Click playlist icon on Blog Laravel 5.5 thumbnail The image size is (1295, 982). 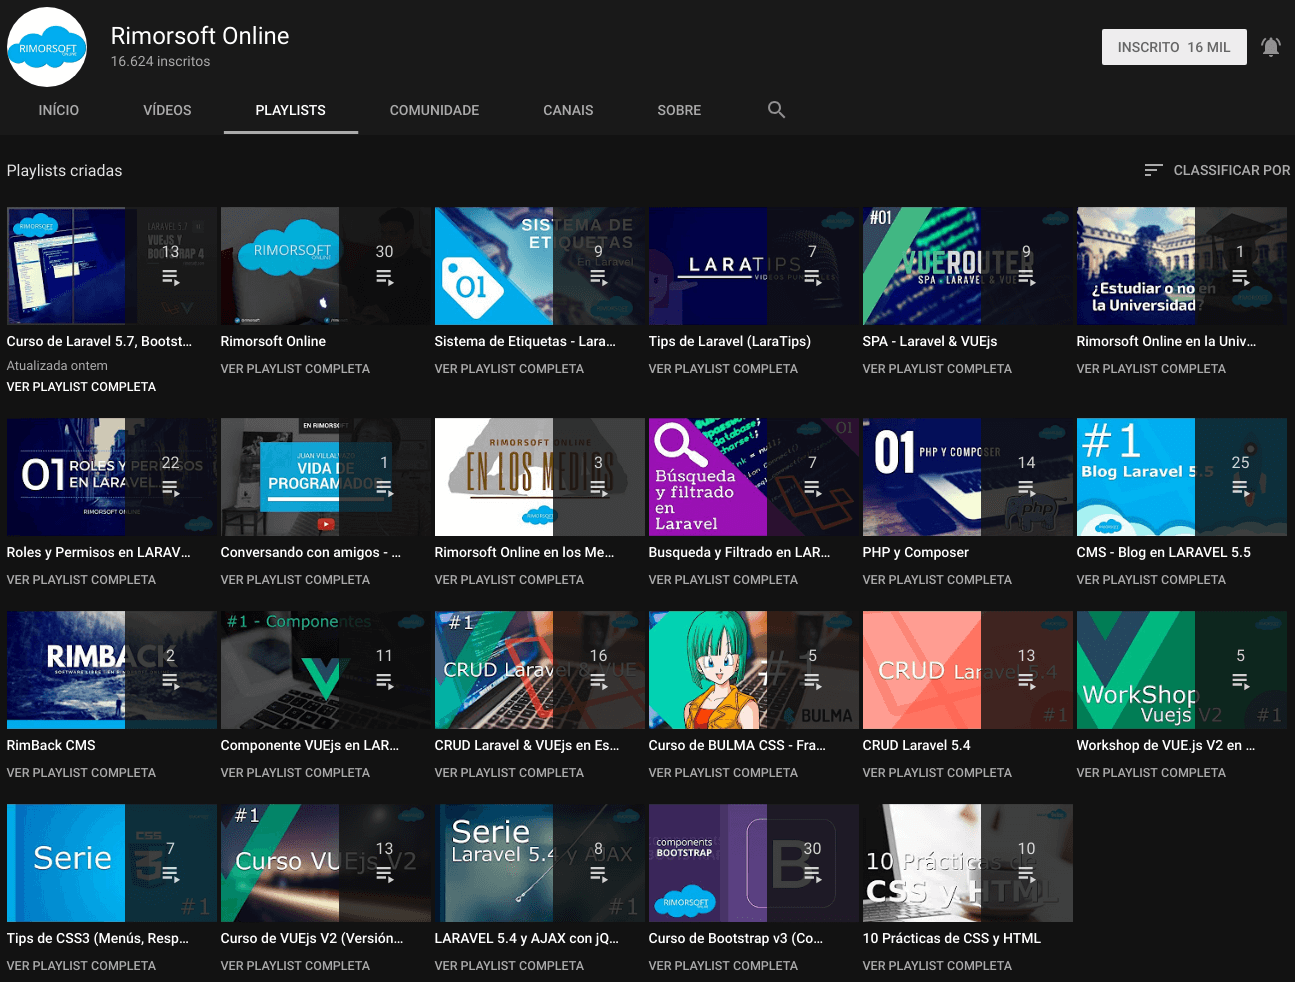coord(1240,488)
